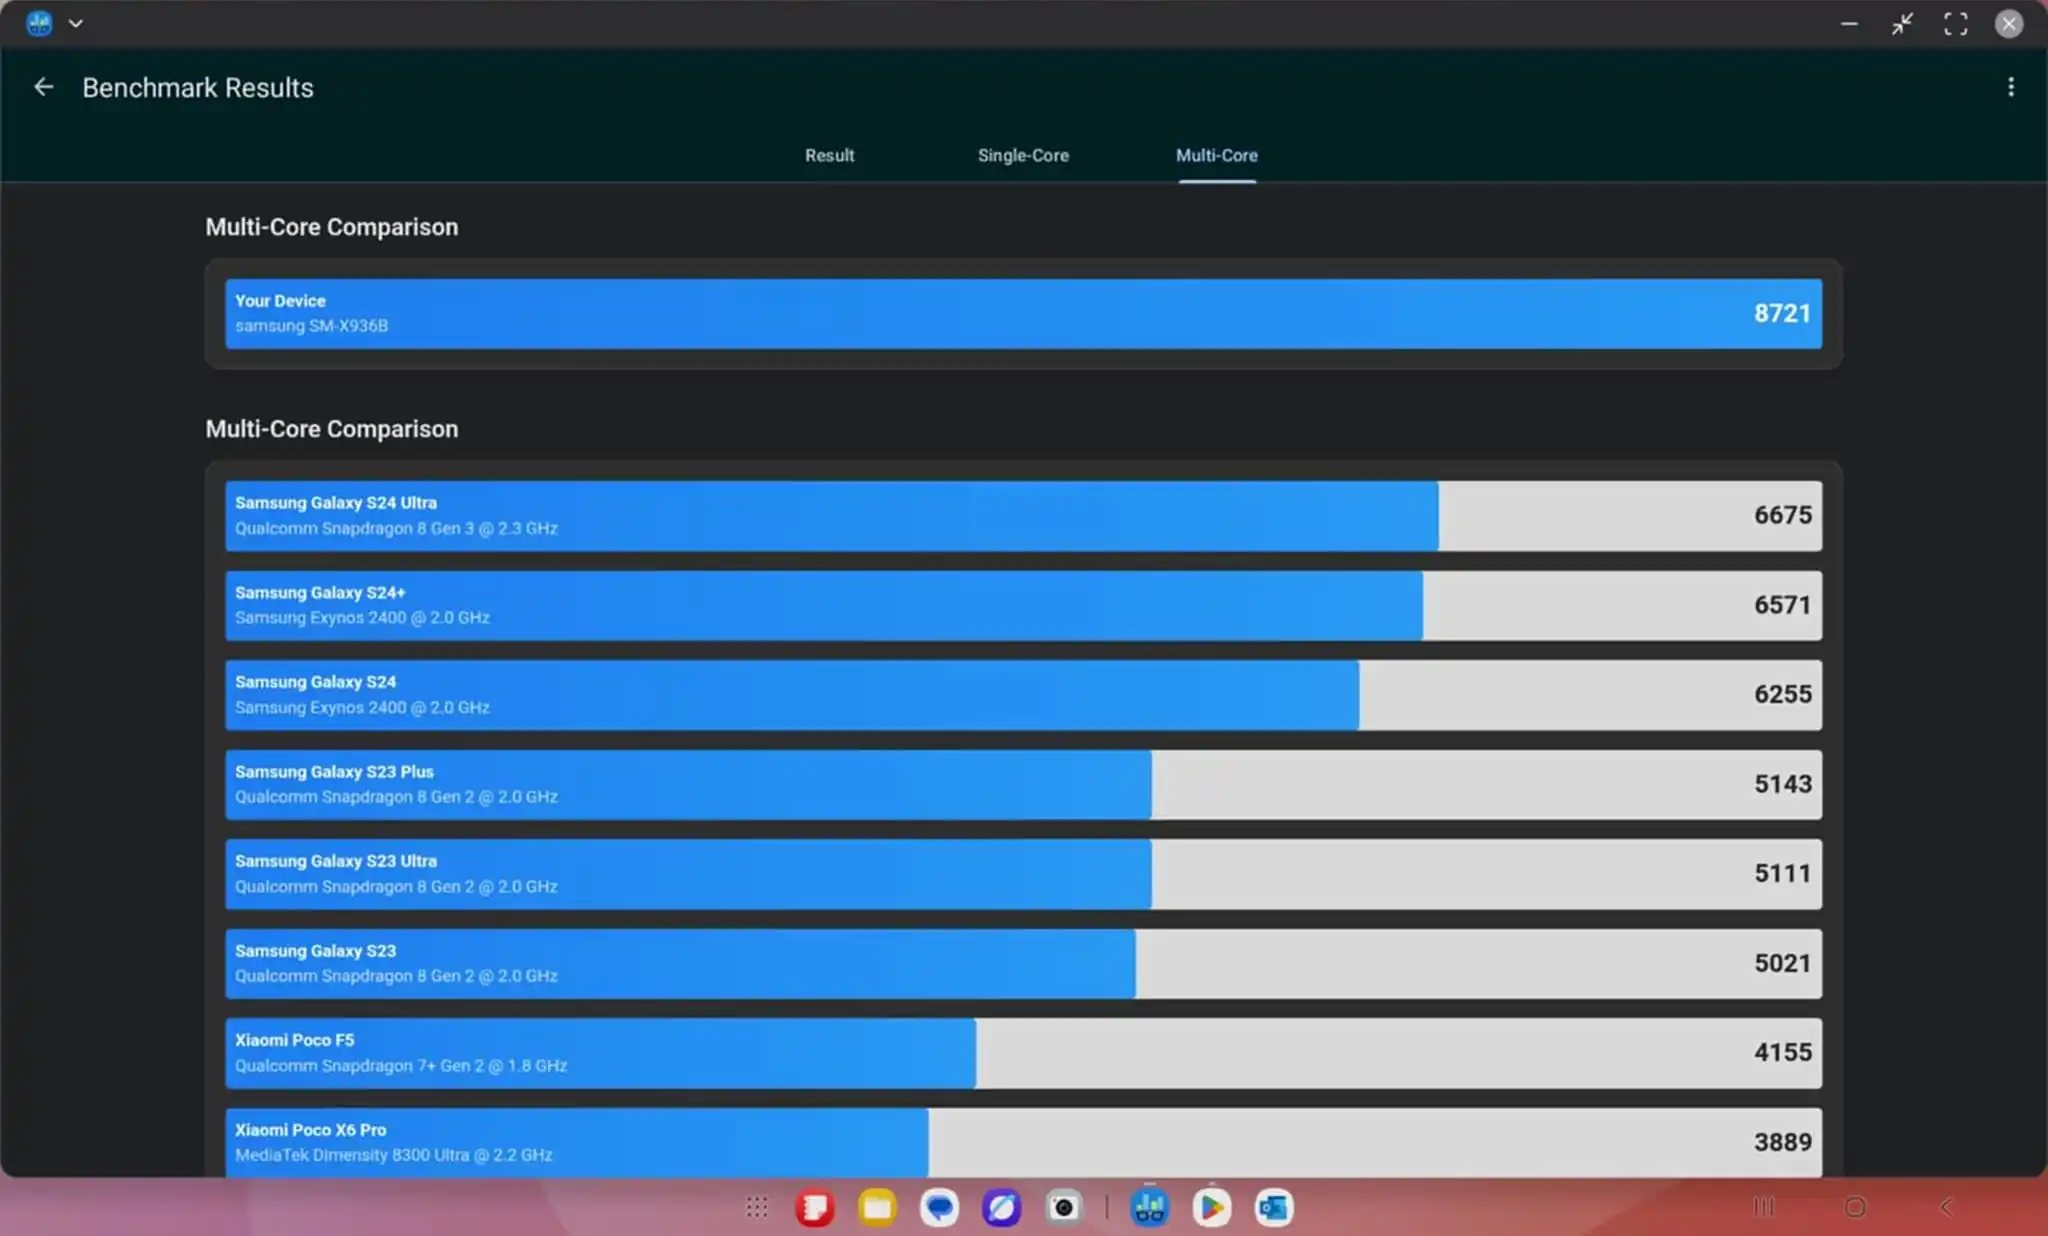This screenshot has height=1236, width=2048.
Task: Tap the home navigation button
Action: [x=1855, y=1207]
